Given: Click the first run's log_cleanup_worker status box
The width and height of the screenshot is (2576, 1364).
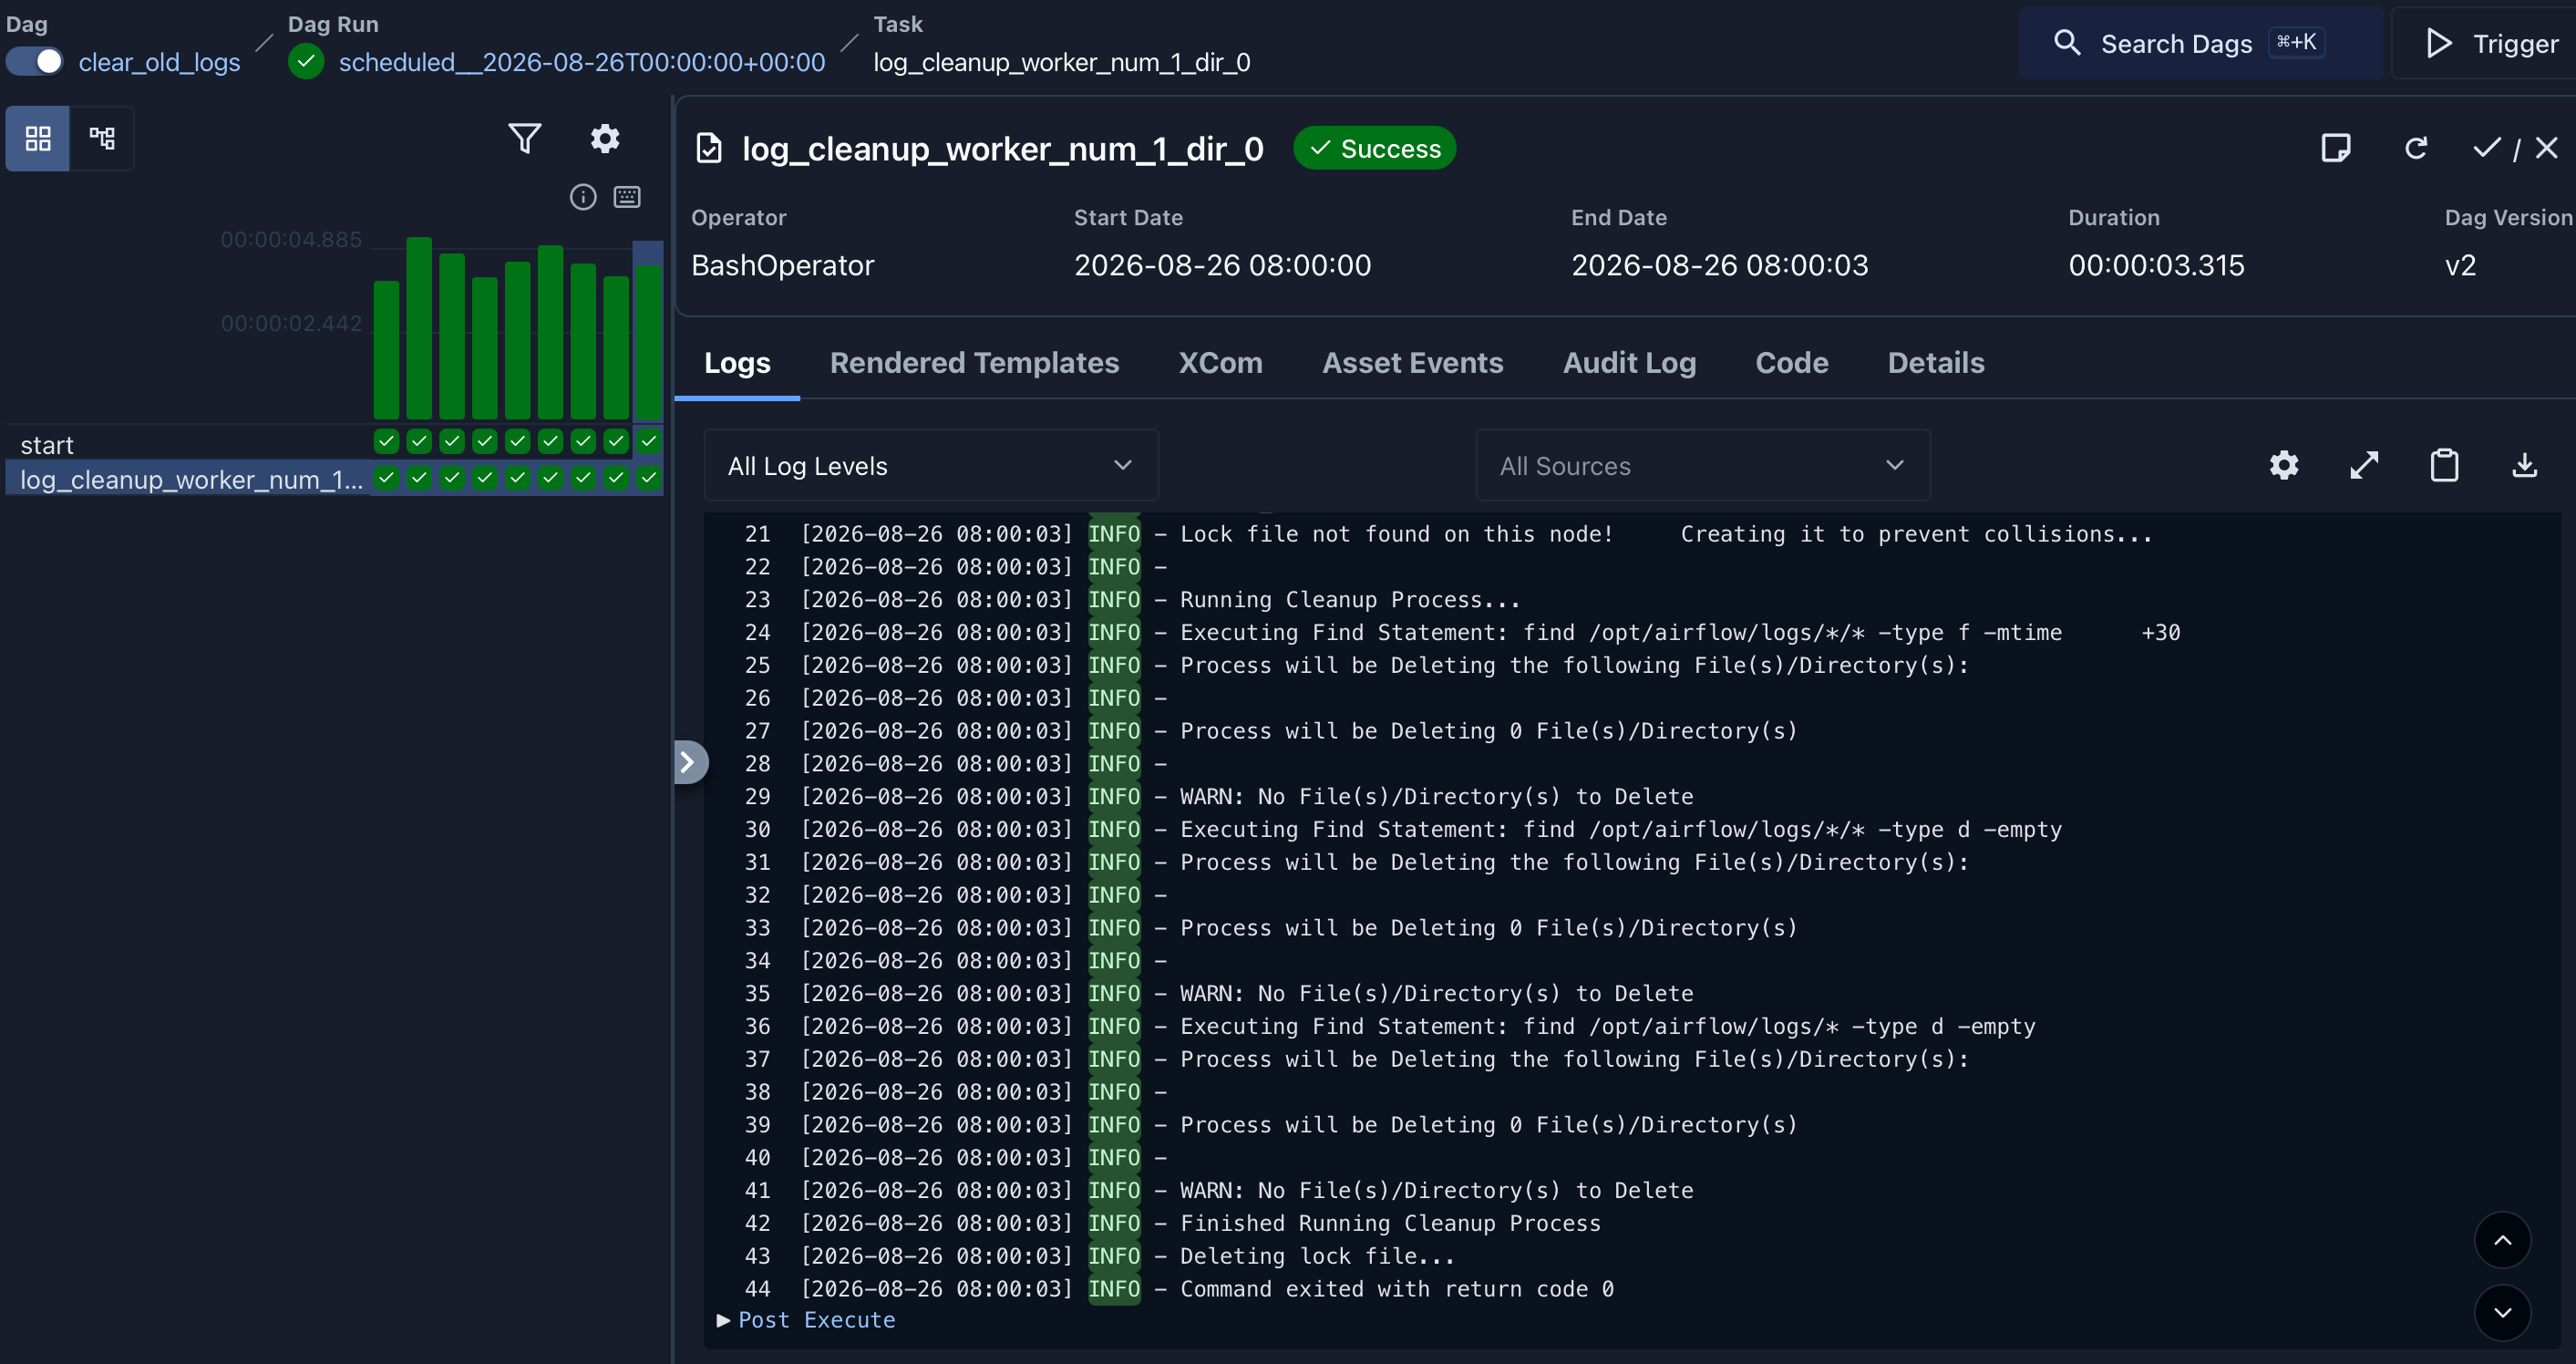Looking at the screenshot, I should tap(386, 478).
